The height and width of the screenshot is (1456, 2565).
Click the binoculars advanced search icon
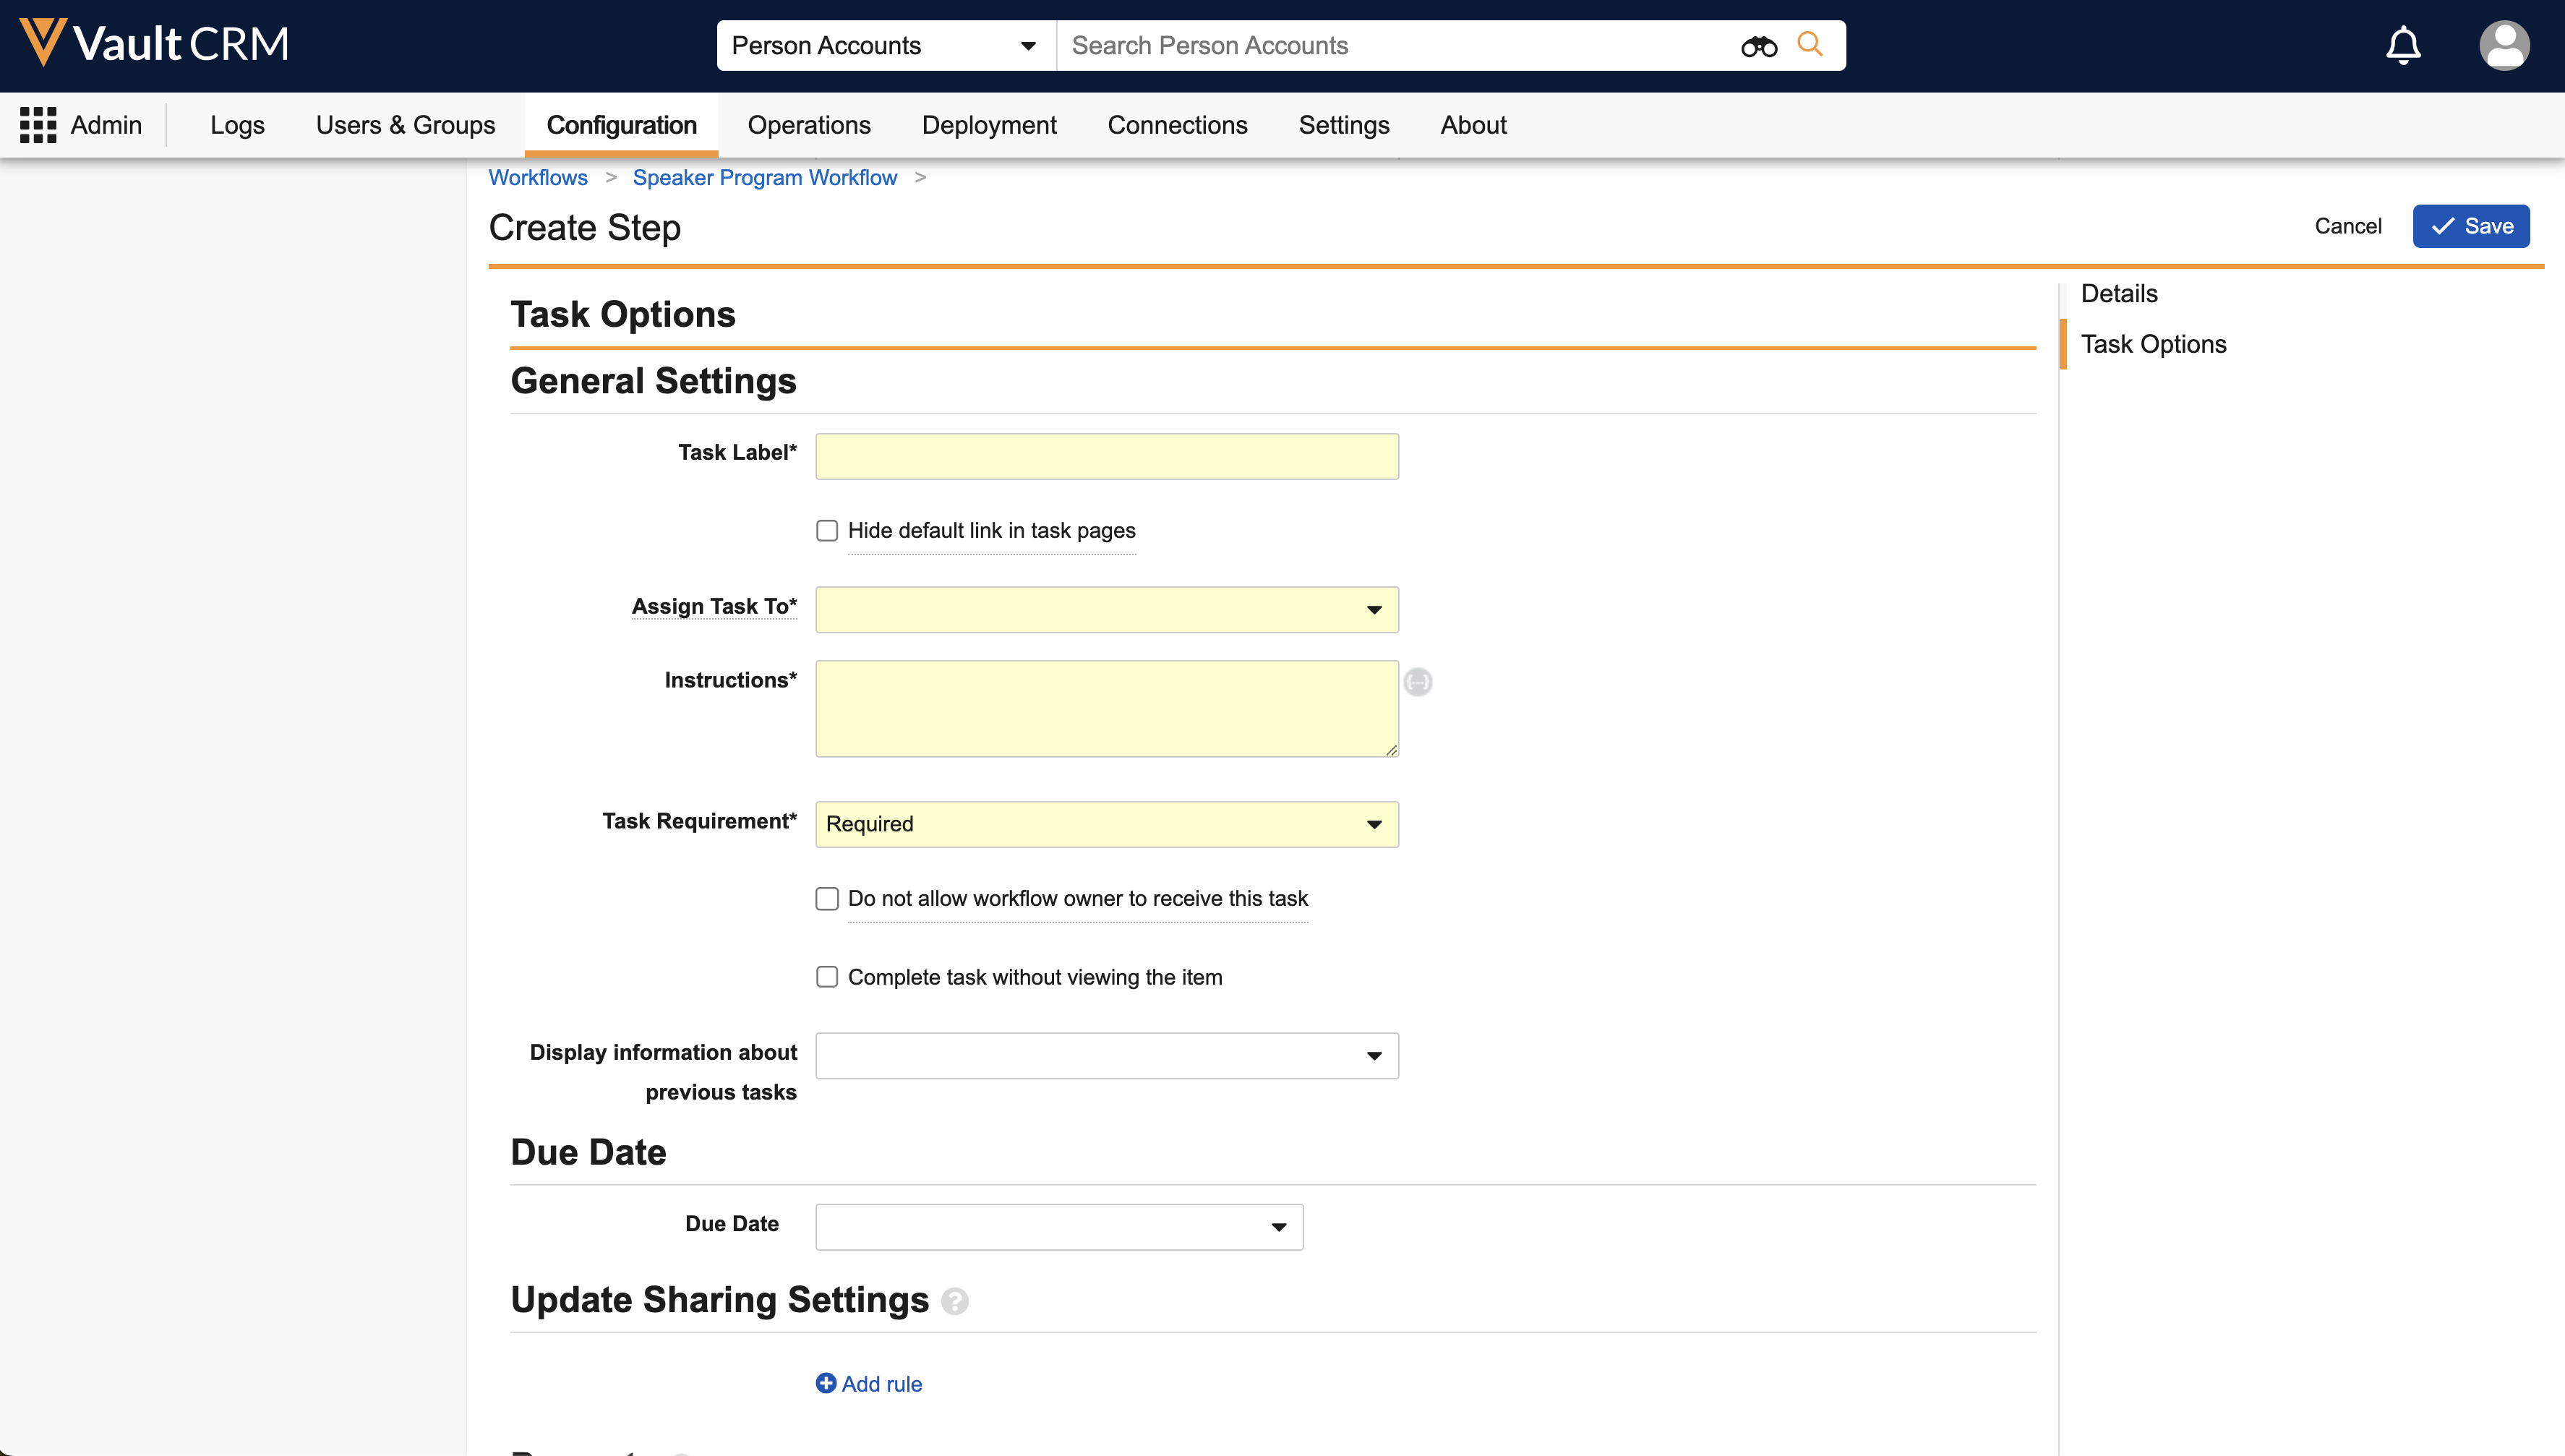1758,46
